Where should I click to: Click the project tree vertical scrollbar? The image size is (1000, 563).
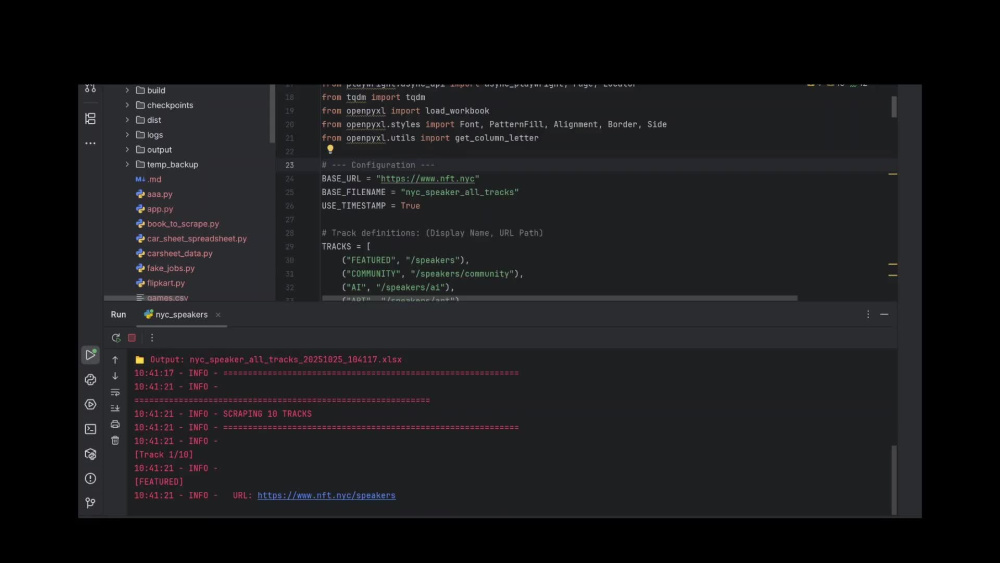pyautogui.click(x=272, y=113)
